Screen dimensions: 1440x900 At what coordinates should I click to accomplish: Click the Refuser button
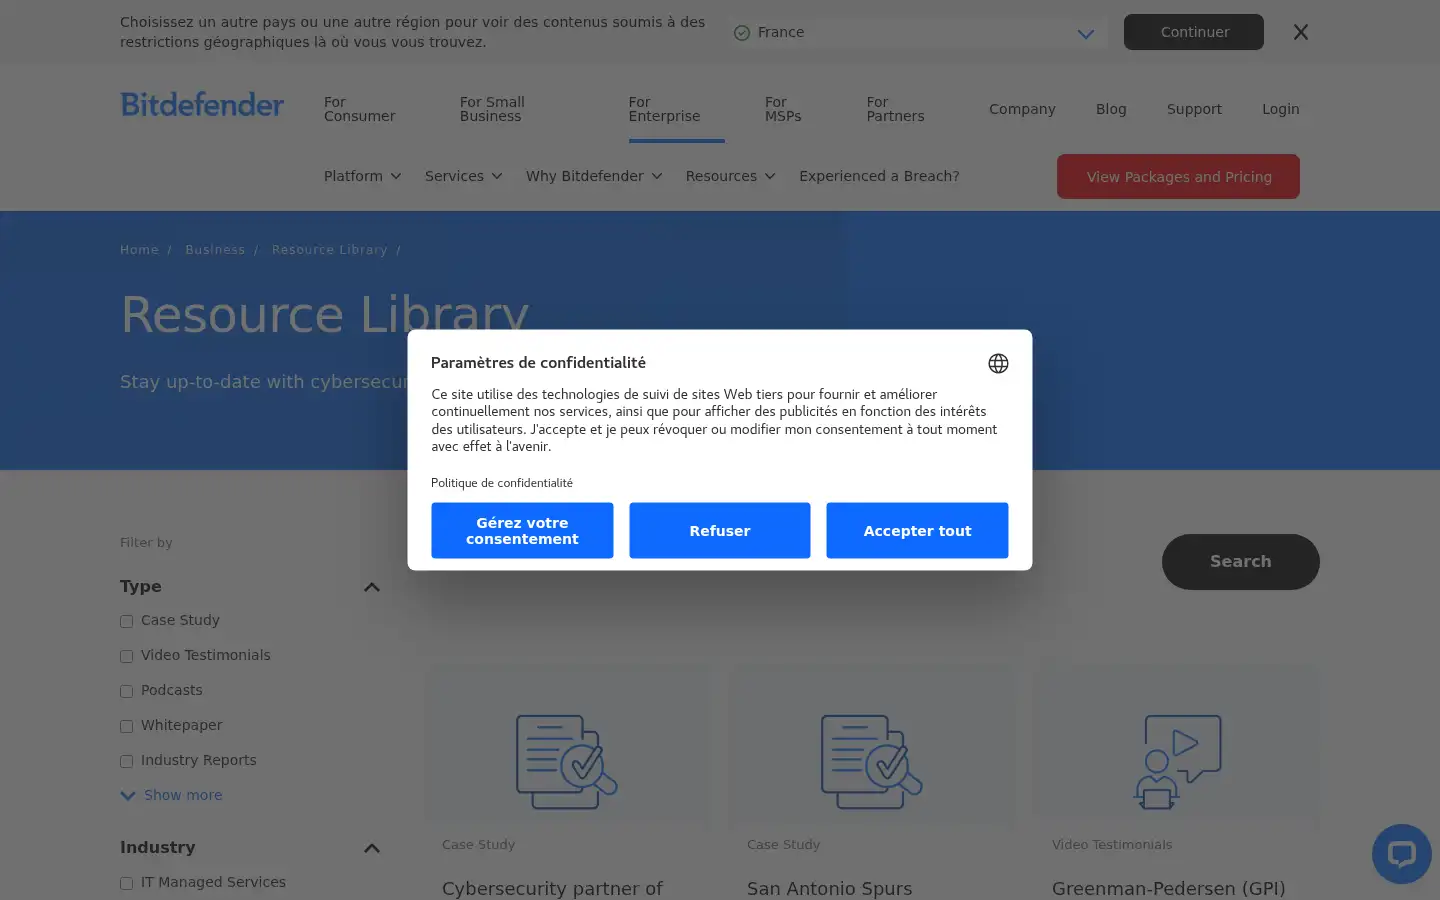point(720,531)
